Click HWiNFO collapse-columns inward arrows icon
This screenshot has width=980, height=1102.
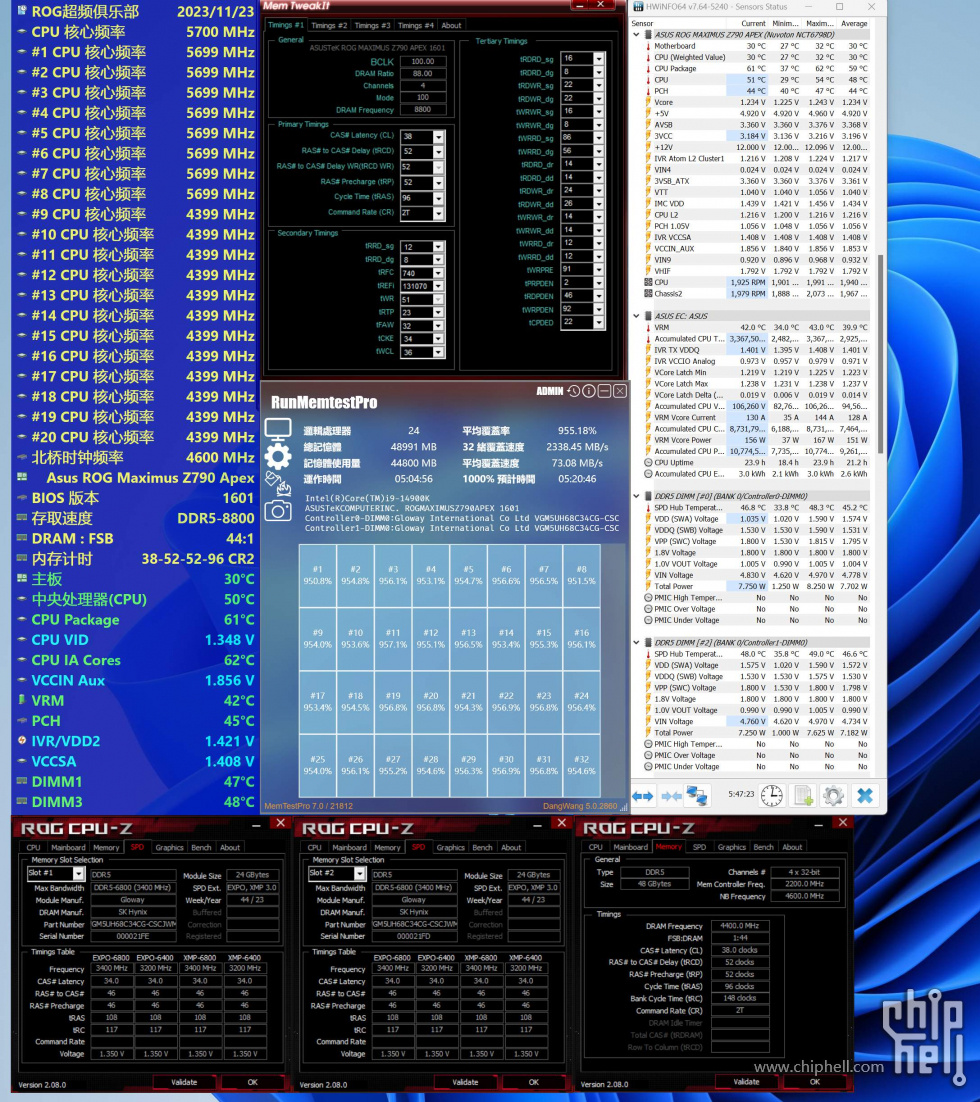point(671,796)
